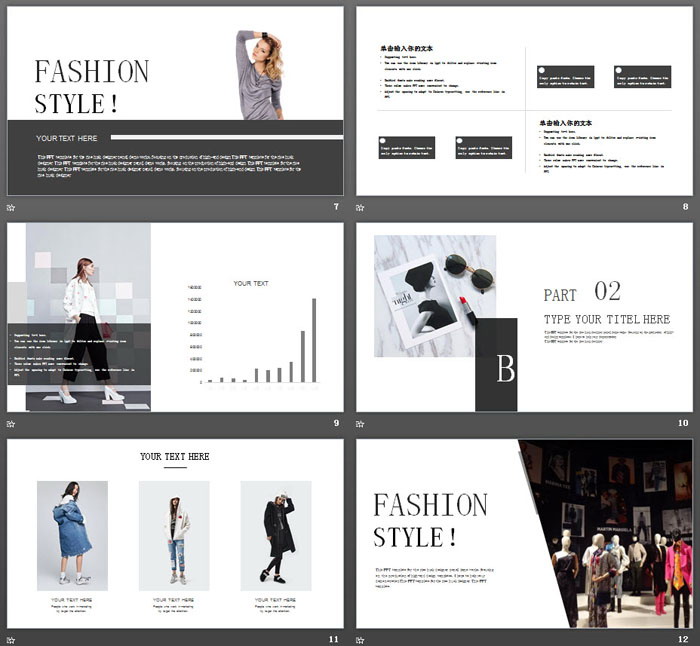The width and height of the screenshot is (700, 646).
Task: Select slide 7 with the Fashion Style title
Action: (175, 100)
